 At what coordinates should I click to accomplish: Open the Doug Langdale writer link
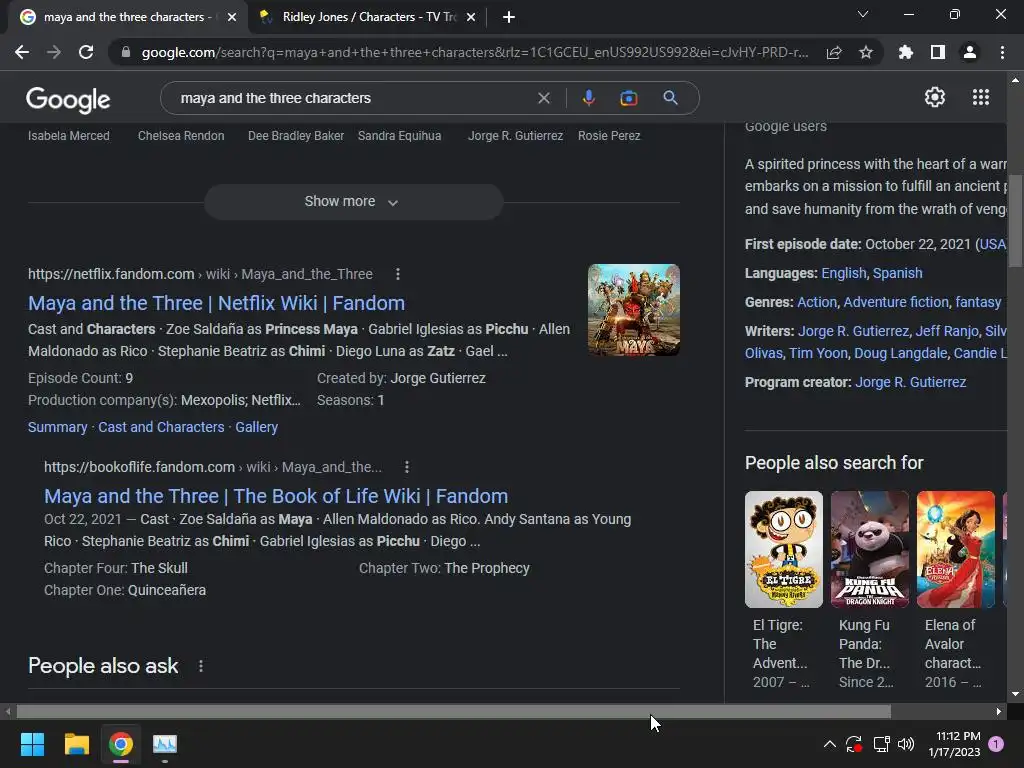coord(901,353)
